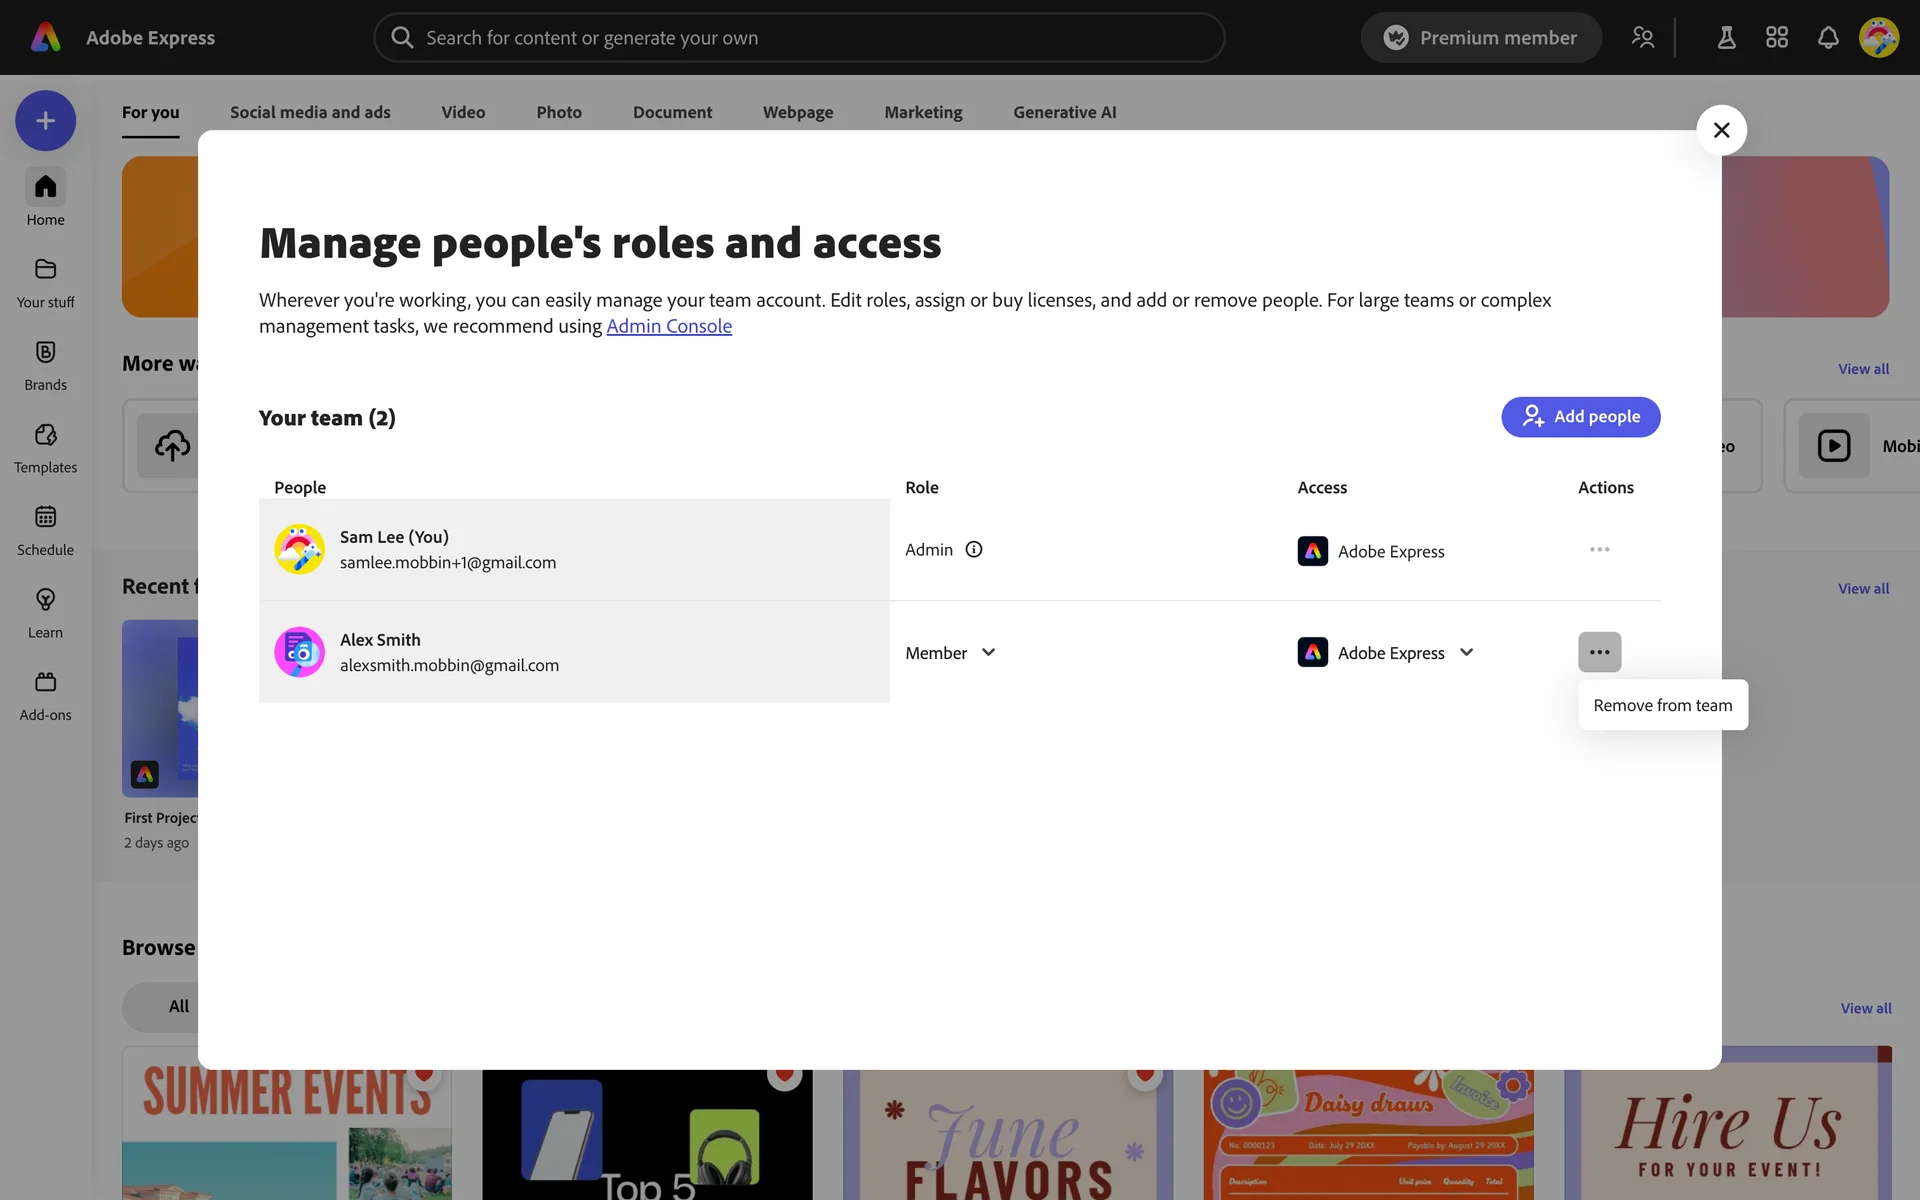Open the apps grid icon
Image resolution: width=1920 pixels, height=1200 pixels.
pos(1776,38)
